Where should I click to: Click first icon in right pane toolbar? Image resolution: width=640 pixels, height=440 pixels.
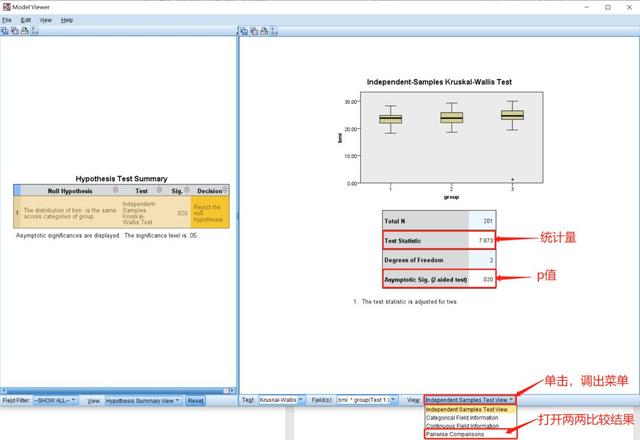pos(244,31)
